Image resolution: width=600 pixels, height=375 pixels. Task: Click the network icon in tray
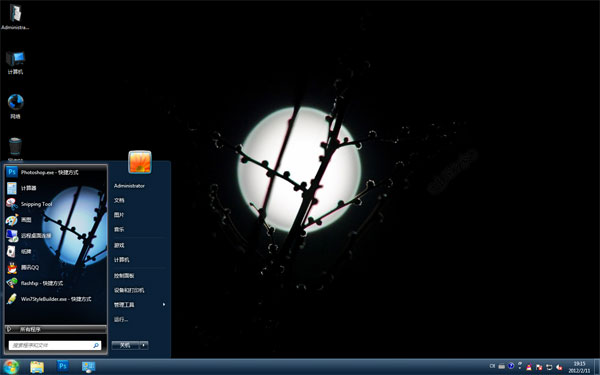click(549, 367)
